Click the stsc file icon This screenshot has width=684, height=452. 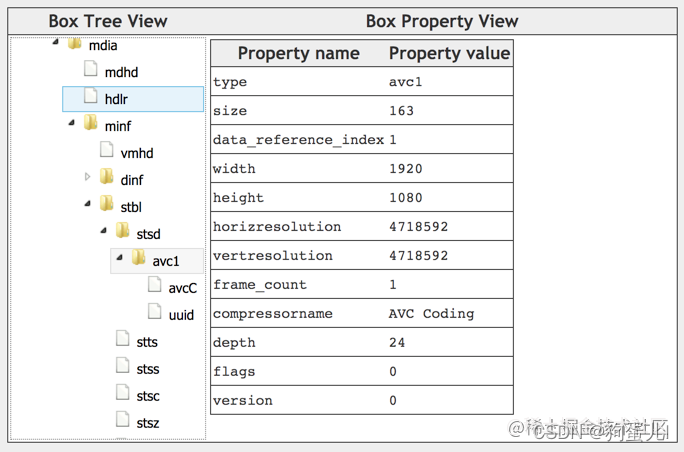click(123, 393)
